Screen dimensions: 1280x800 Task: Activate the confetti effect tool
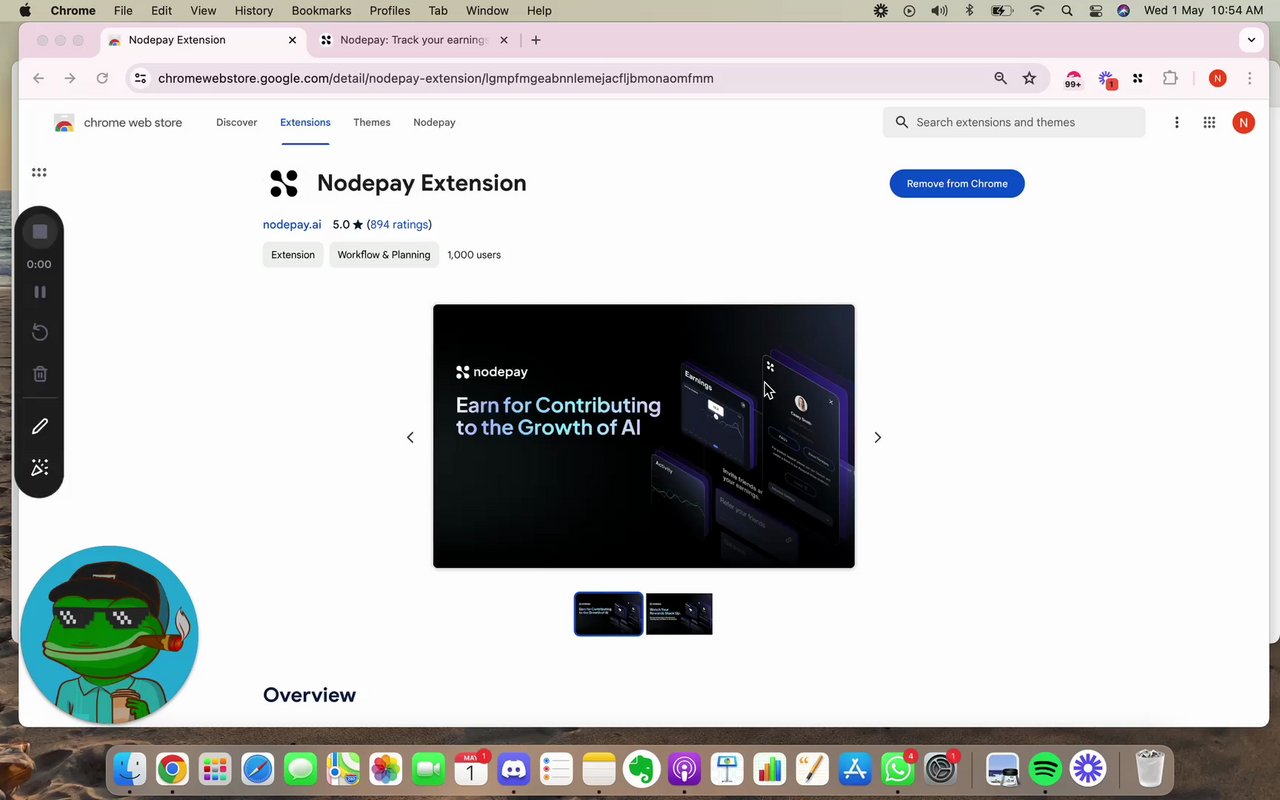(40, 467)
